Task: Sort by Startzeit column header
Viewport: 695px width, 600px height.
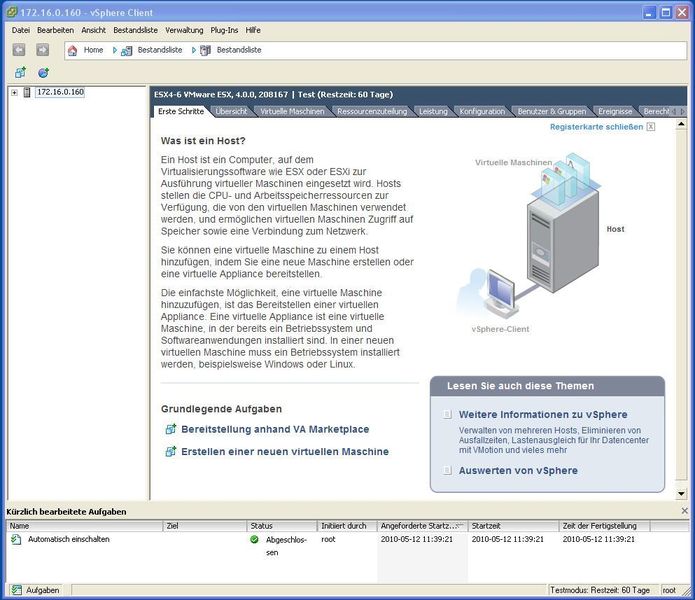Action: tap(513, 526)
